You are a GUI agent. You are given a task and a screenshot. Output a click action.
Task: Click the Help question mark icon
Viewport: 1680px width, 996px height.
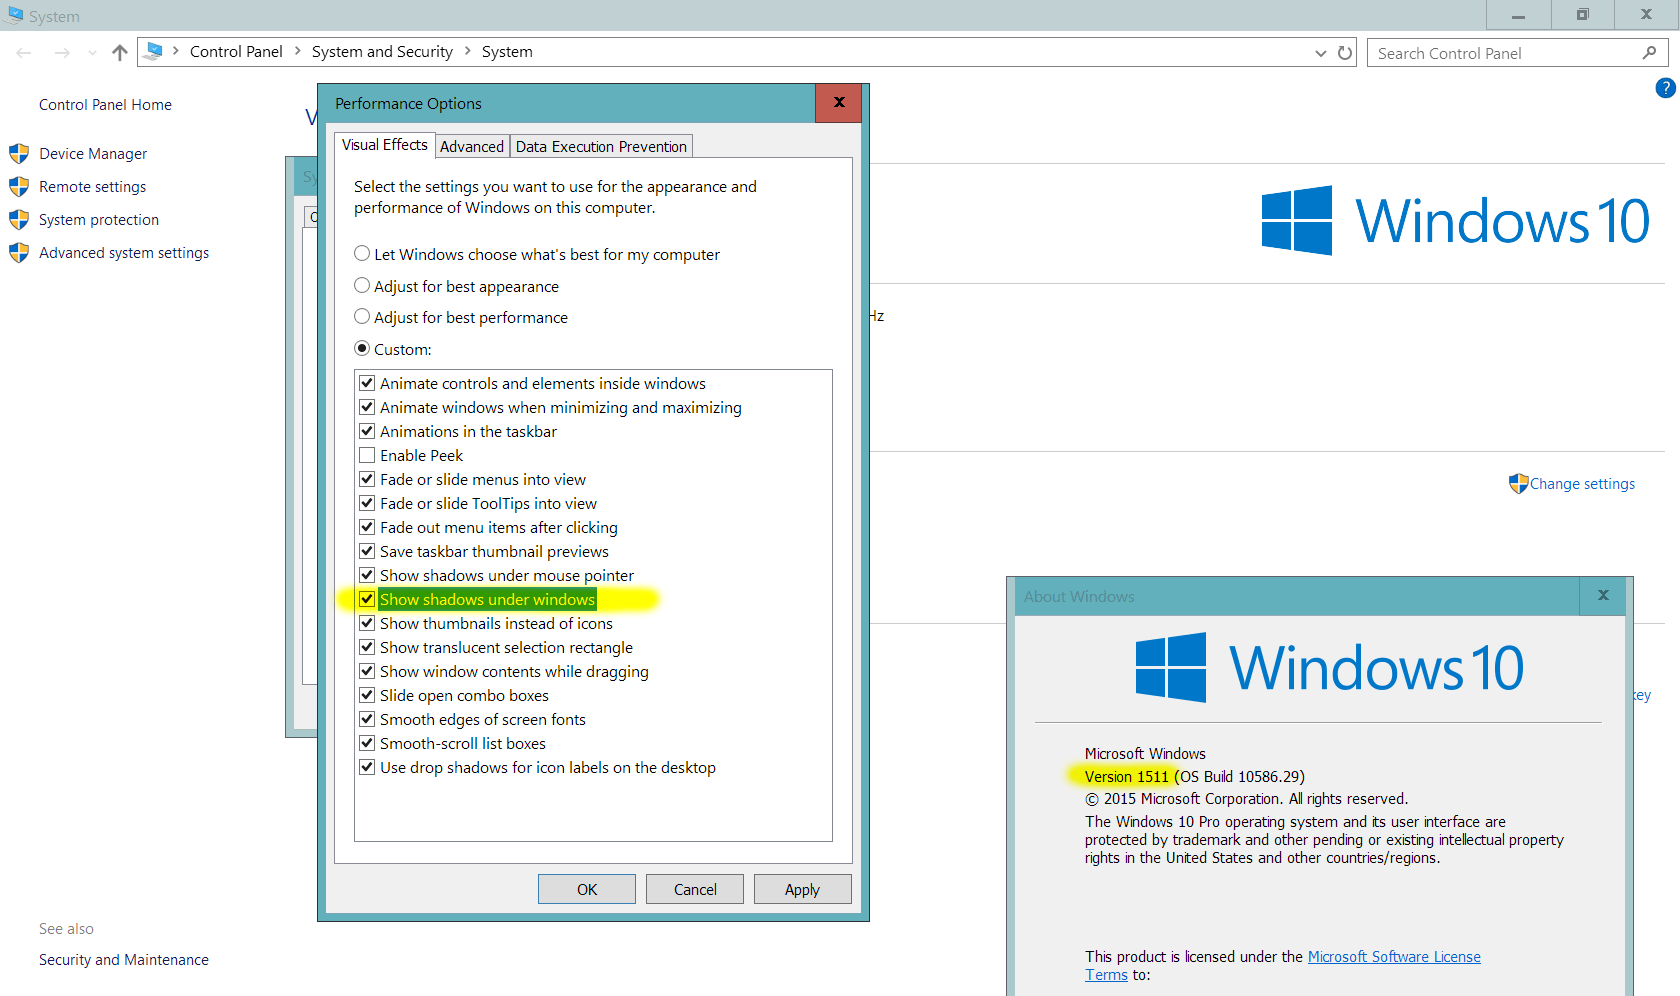coord(1664,88)
